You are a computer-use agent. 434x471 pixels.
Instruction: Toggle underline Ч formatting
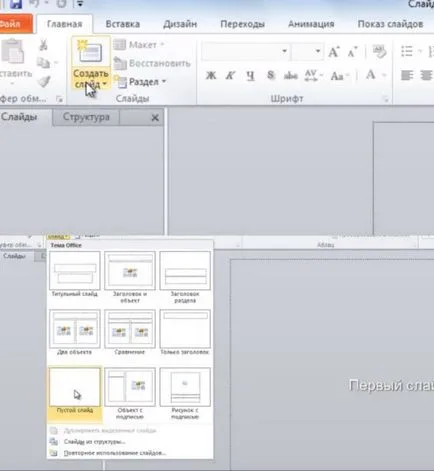(x=250, y=76)
